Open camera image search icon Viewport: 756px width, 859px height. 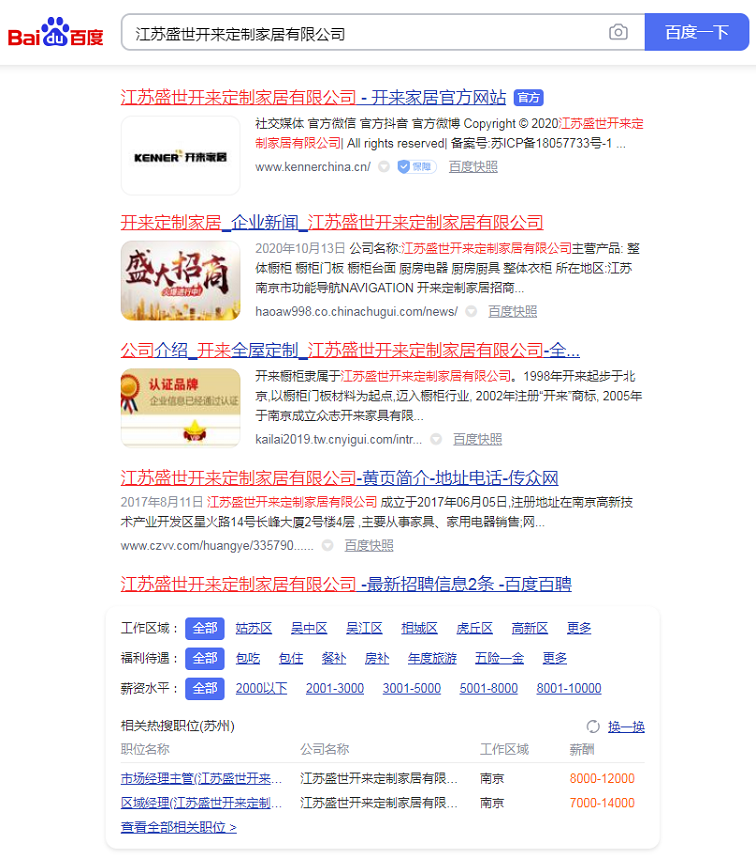point(618,32)
